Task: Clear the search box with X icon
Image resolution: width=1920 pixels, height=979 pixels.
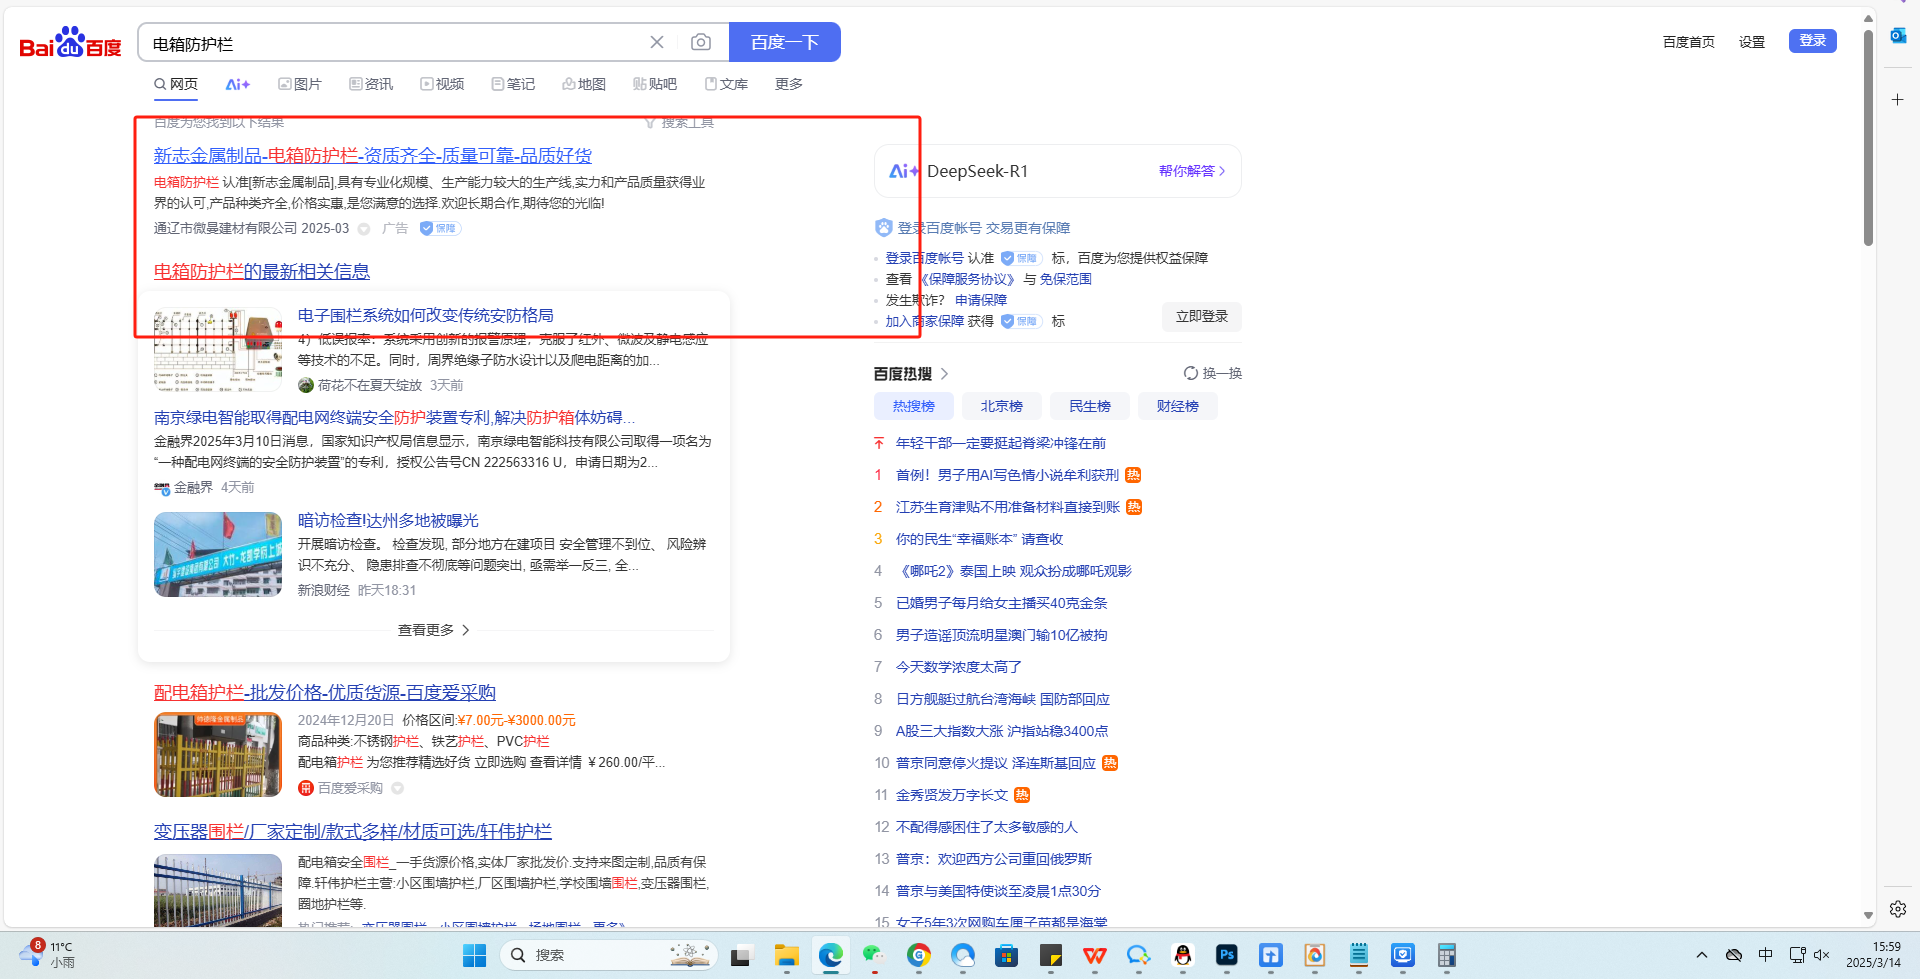Action: [657, 42]
